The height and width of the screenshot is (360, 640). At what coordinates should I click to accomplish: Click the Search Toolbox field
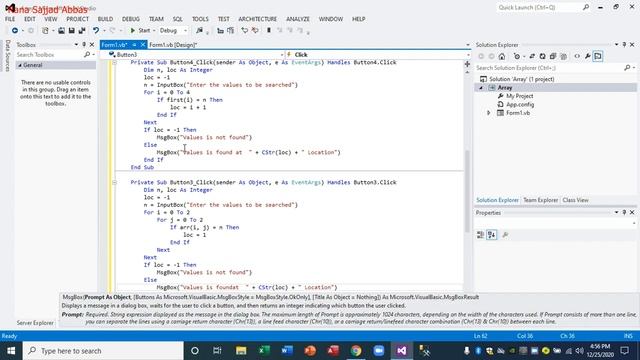pyautogui.click(x=49, y=55)
